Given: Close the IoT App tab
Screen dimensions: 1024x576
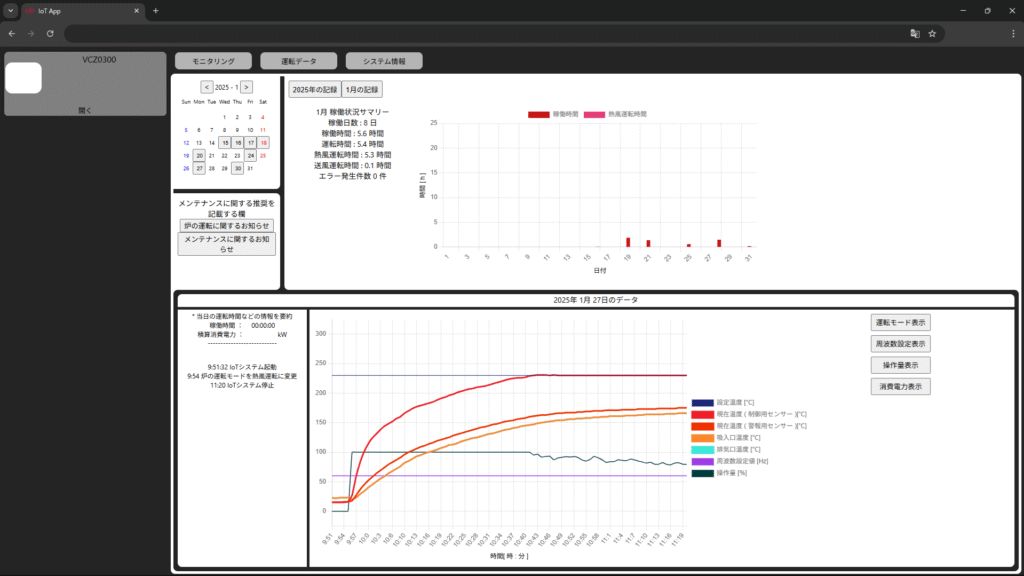Looking at the screenshot, I should [x=137, y=11].
